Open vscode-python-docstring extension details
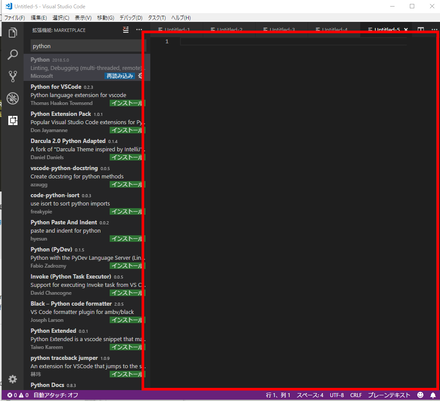This screenshot has height=401, width=440. coord(87,176)
